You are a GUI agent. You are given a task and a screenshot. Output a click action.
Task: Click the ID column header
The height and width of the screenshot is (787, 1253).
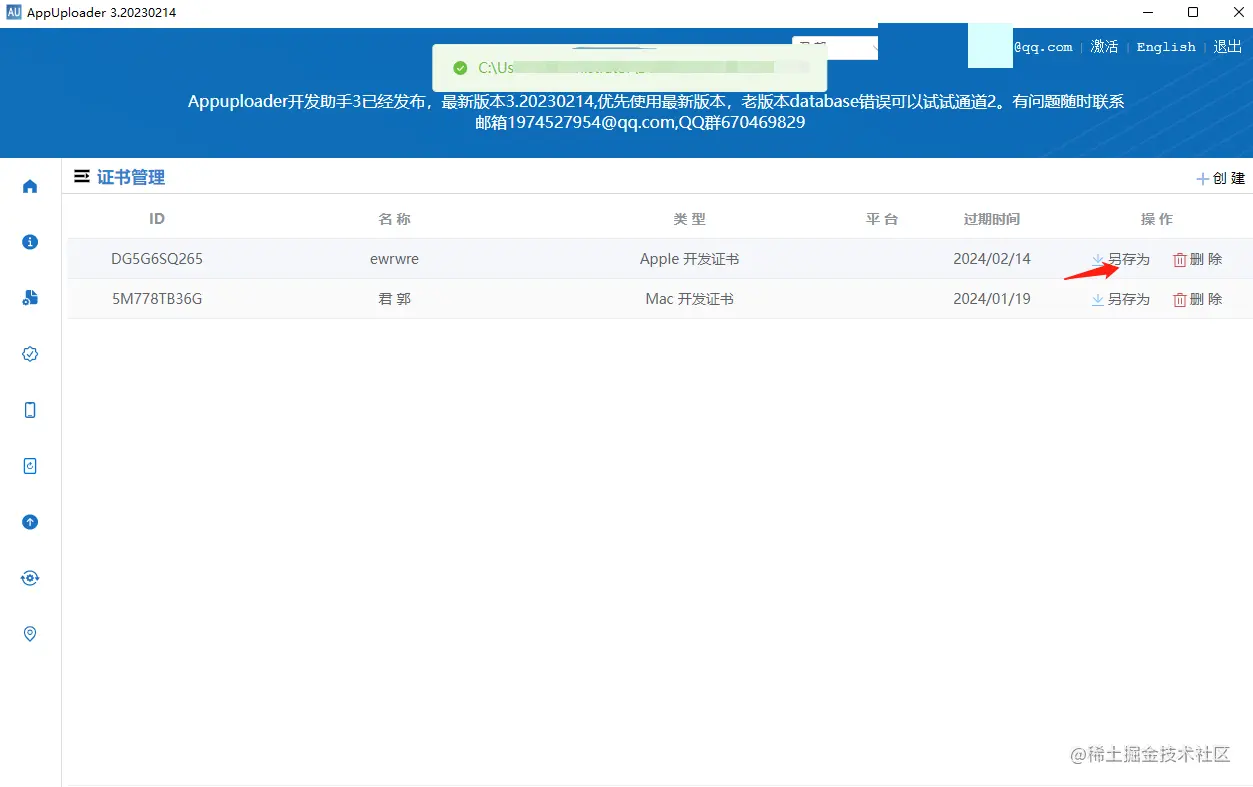click(x=157, y=219)
